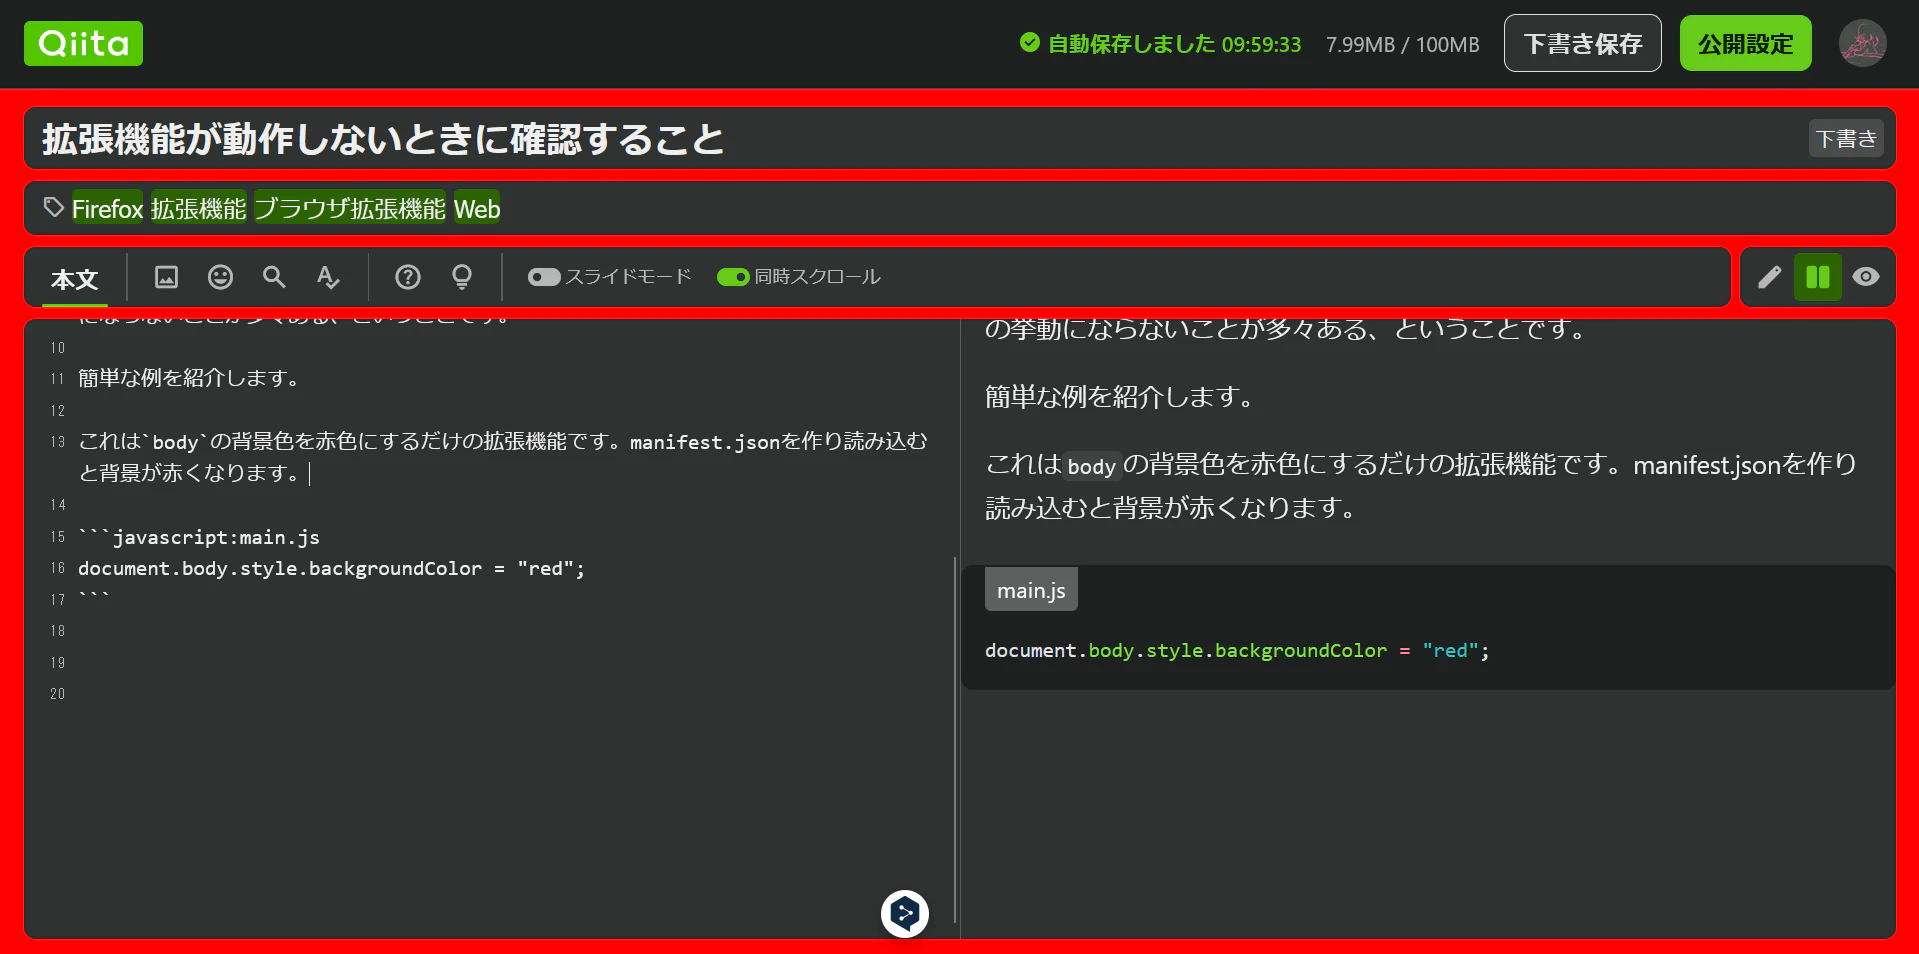Viewport: 1919px width, 954px height.
Task: Click the green autosave checkmark icon
Action: (x=1030, y=43)
